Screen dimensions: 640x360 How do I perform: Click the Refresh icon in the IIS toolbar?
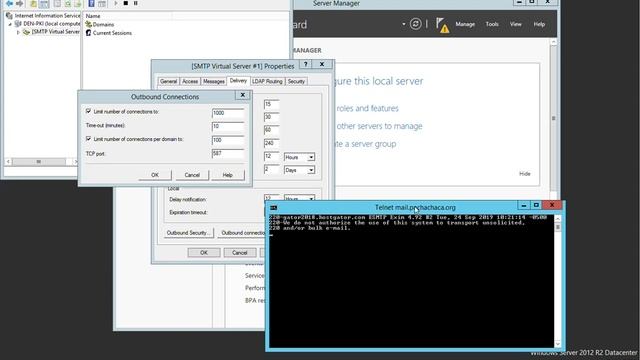point(68,4)
